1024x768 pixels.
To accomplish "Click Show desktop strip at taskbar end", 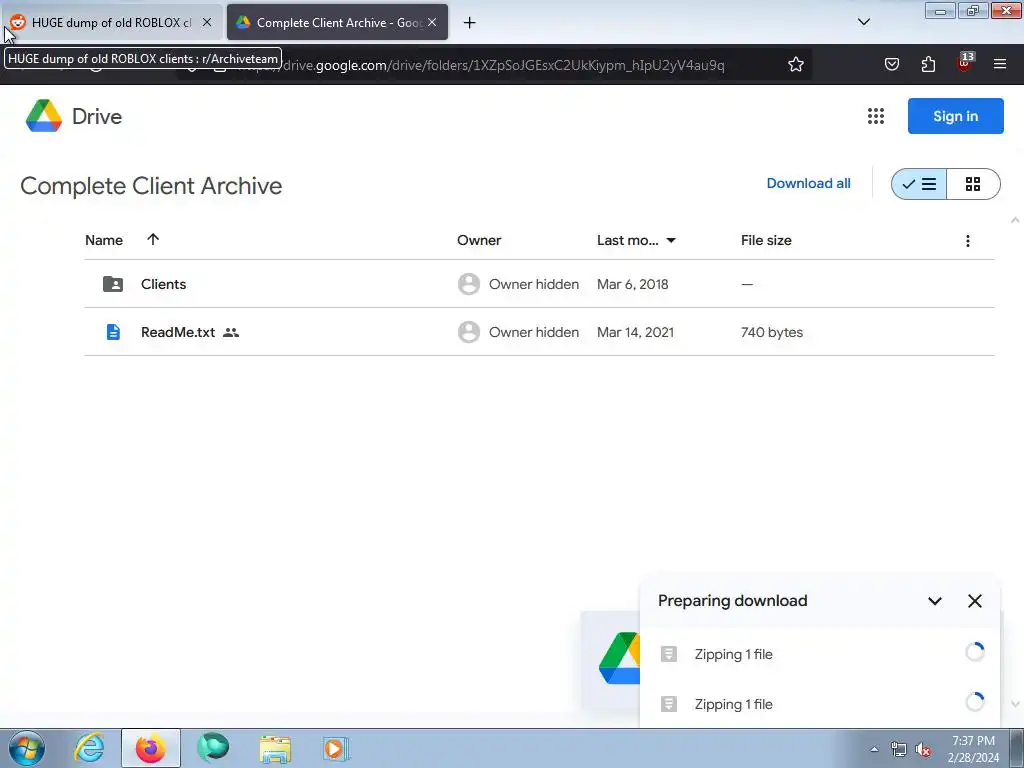I will (1017, 748).
